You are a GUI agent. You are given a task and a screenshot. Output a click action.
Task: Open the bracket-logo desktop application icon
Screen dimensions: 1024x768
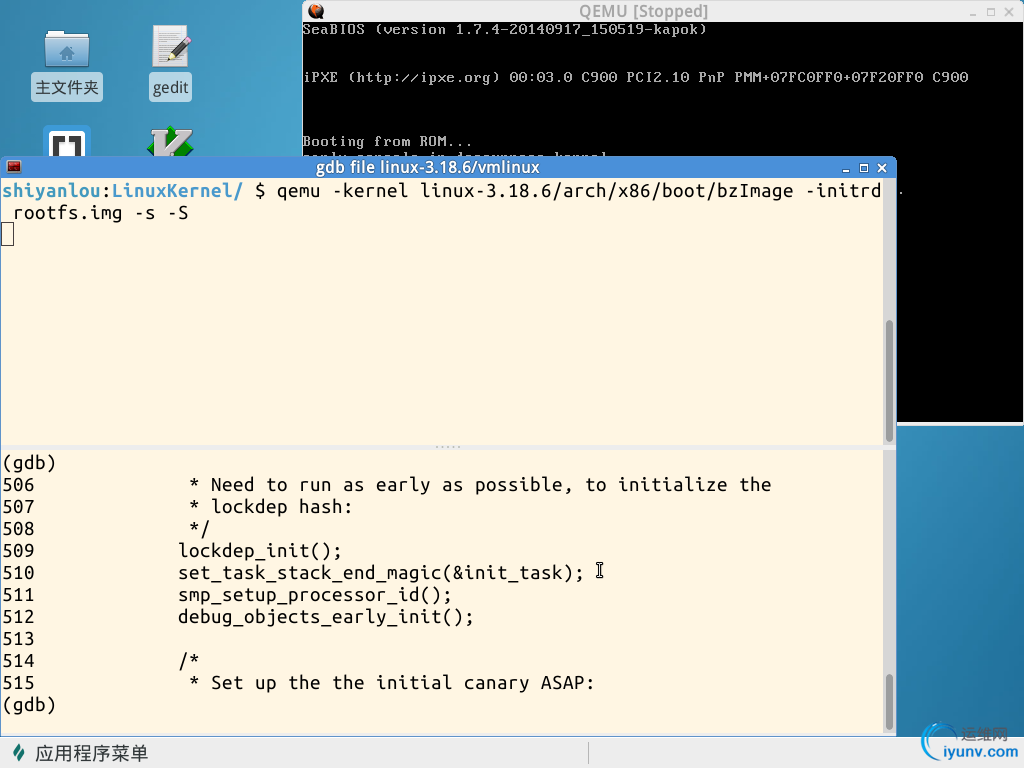pos(67,141)
